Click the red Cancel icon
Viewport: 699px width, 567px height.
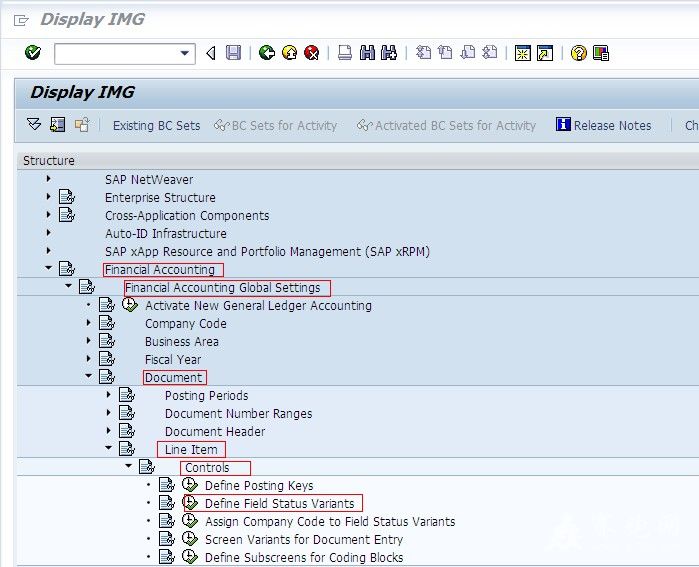pos(312,53)
